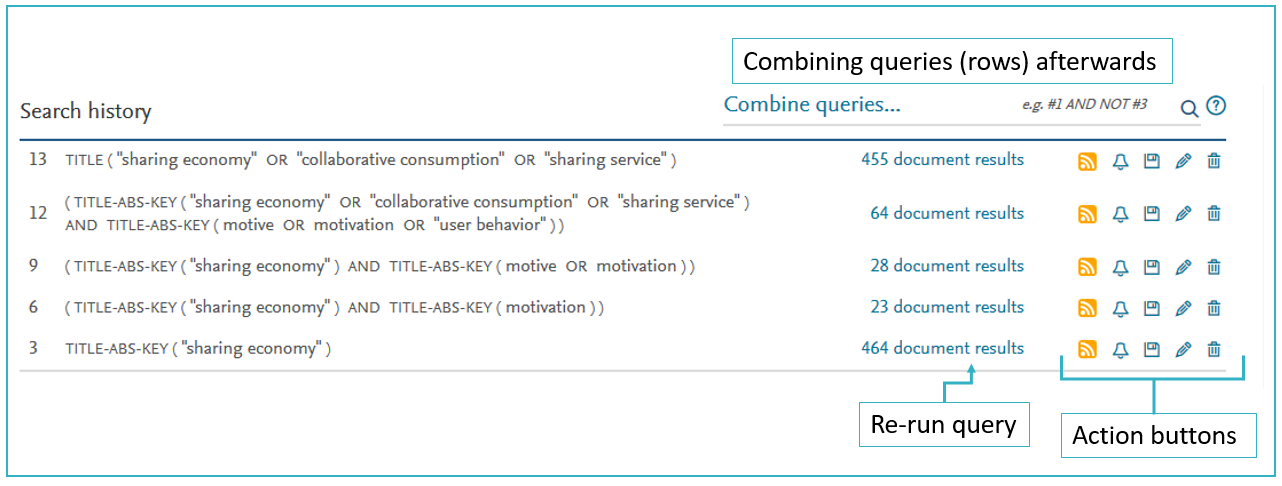Re-run query via 28 document results
The height and width of the screenshot is (486, 1282).
tap(947, 266)
